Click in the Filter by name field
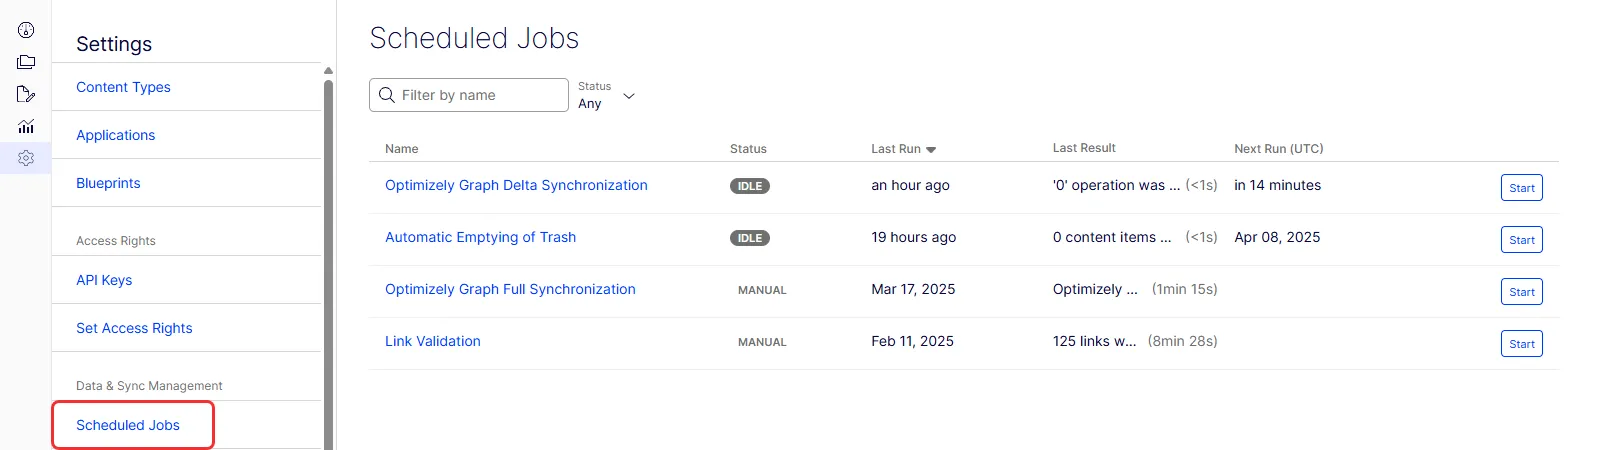Image resolution: width=1606 pixels, height=450 pixels. (469, 95)
